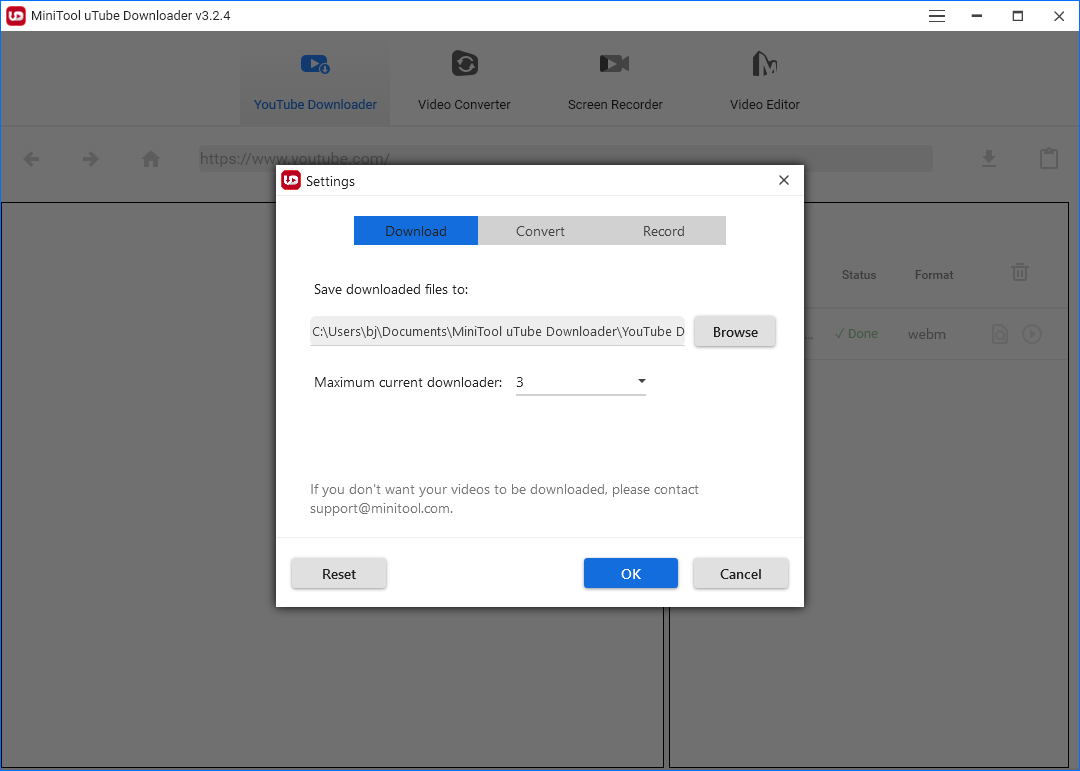Image resolution: width=1080 pixels, height=771 pixels.
Task: Click the trash delete icon in list header
Action: [1019, 272]
